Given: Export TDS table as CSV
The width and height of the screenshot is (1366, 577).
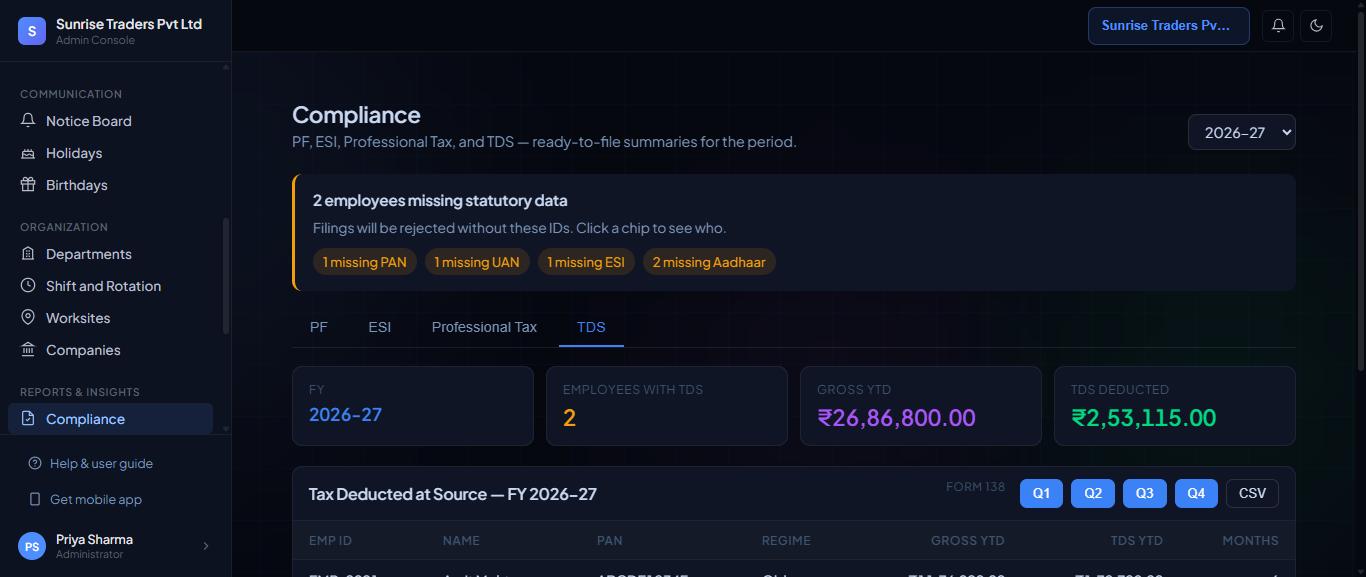Looking at the screenshot, I should coord(1252,493).
